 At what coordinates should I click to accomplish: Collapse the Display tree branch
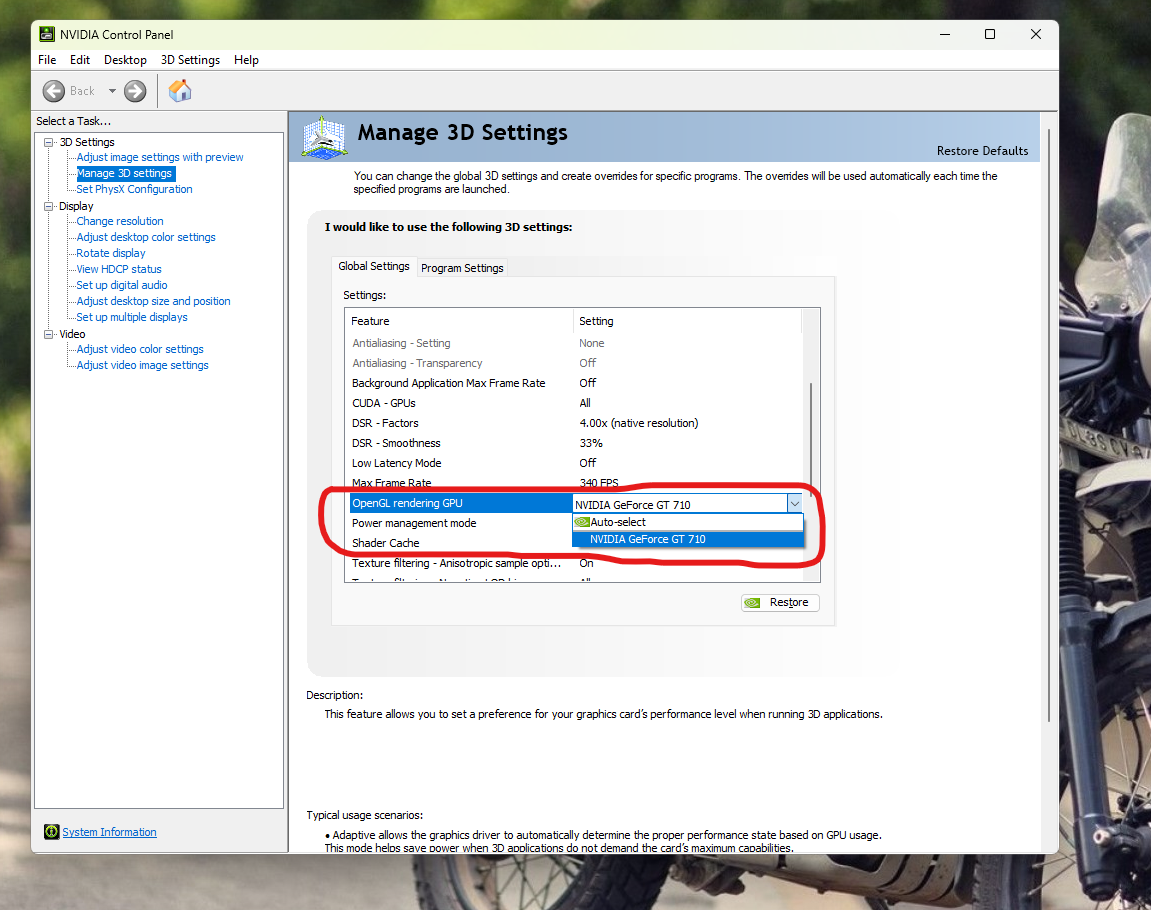48,205
